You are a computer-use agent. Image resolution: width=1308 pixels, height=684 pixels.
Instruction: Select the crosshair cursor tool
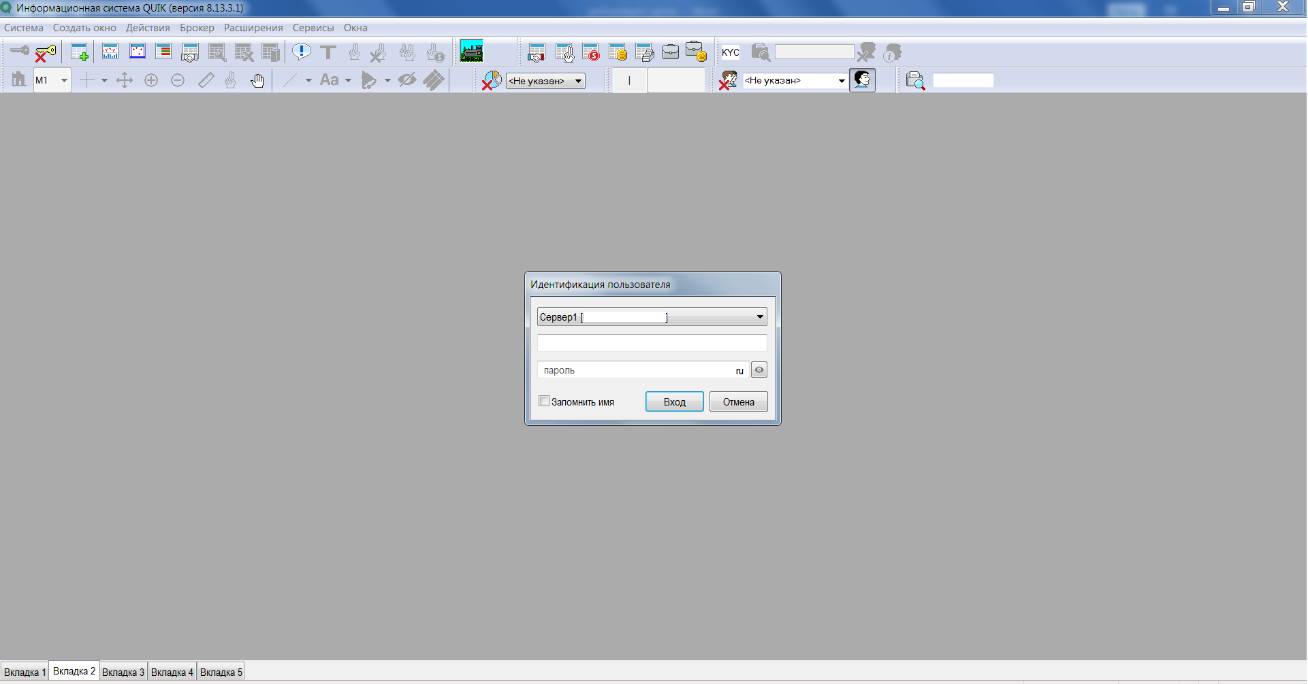[87, 80]
